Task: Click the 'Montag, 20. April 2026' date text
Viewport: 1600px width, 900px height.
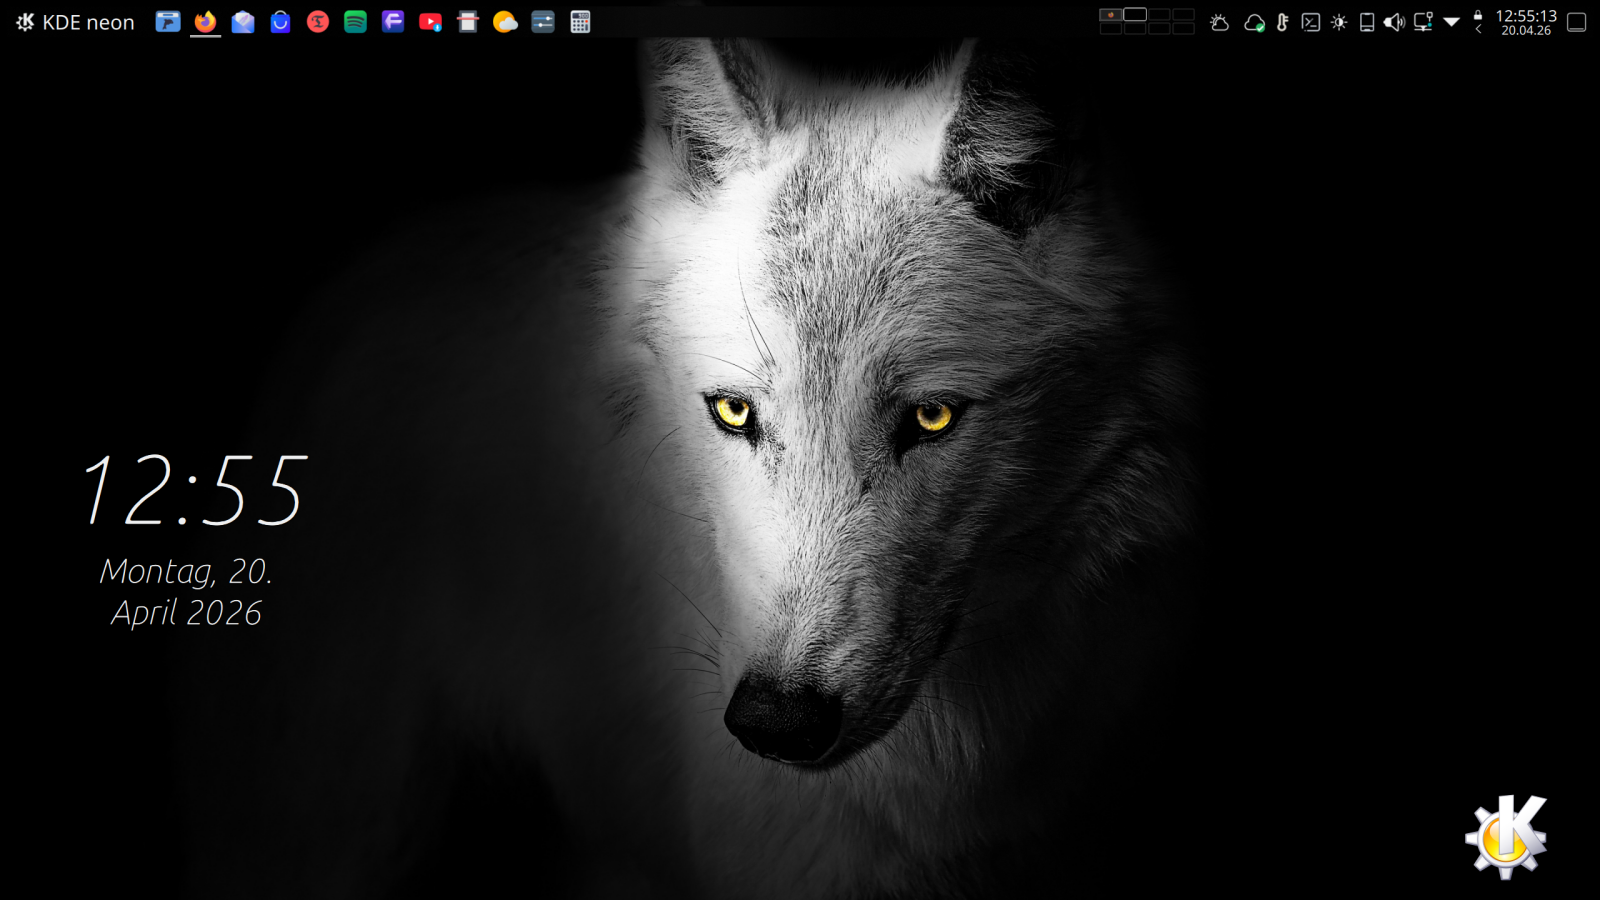Action: tap(186, 591)
